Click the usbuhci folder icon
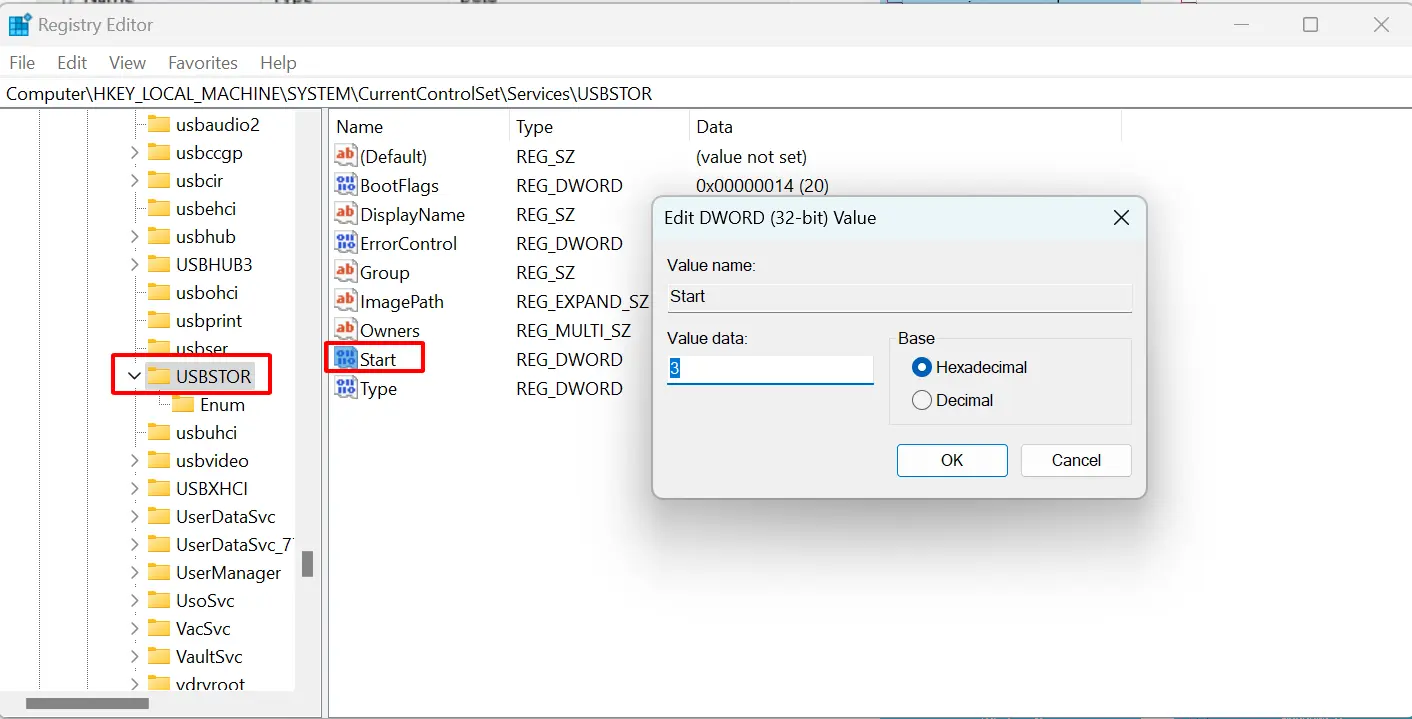 click(x=159, y=432)
